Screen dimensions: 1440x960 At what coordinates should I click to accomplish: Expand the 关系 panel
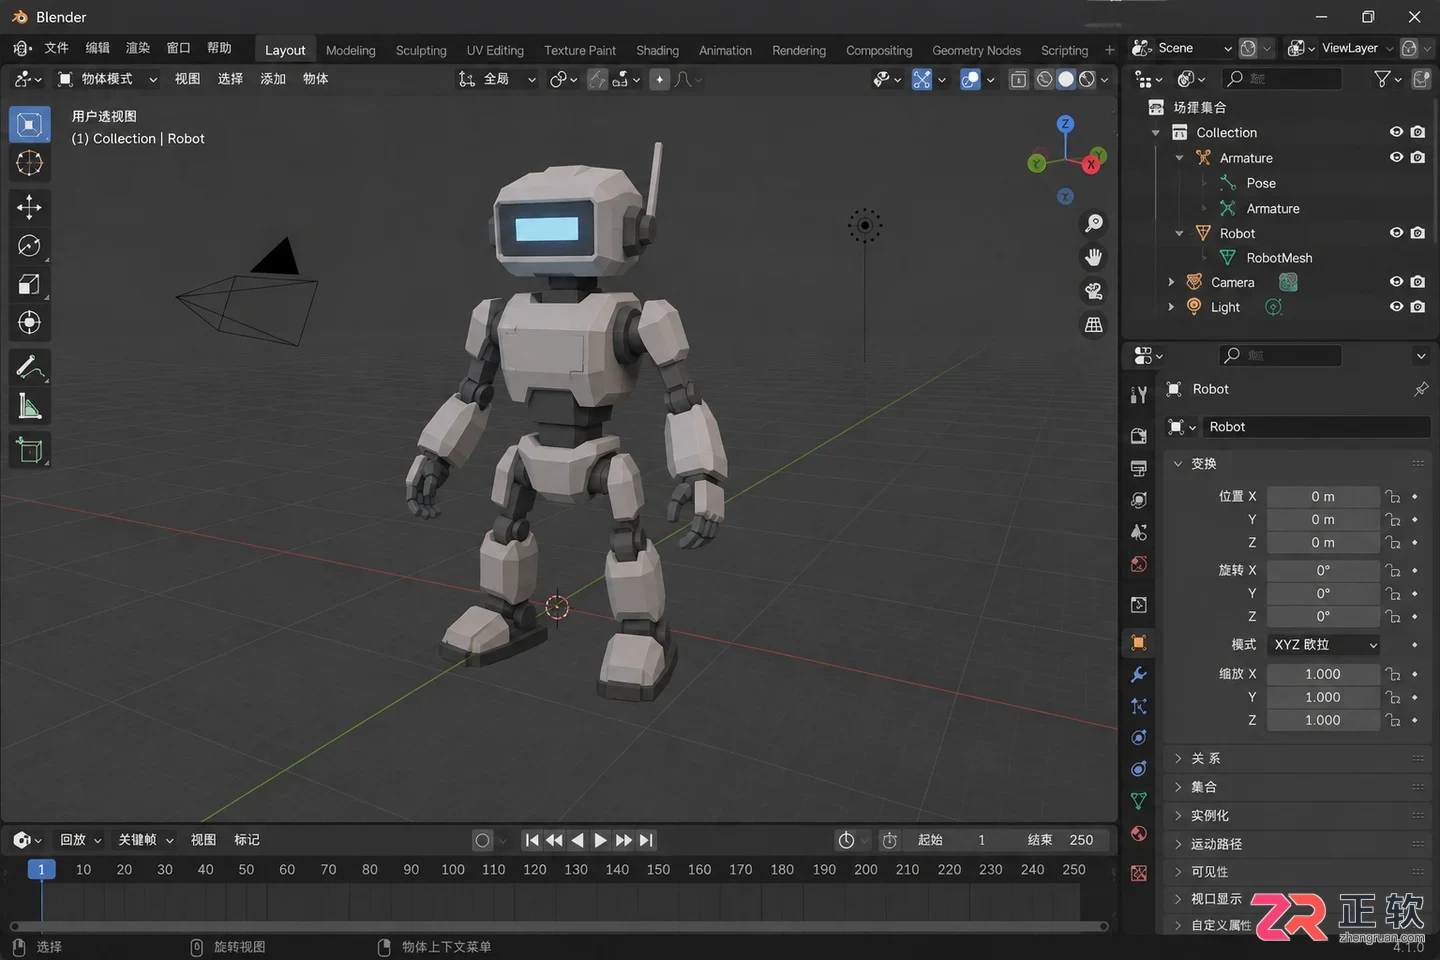pyautogui.click(x=1298, y=759)
